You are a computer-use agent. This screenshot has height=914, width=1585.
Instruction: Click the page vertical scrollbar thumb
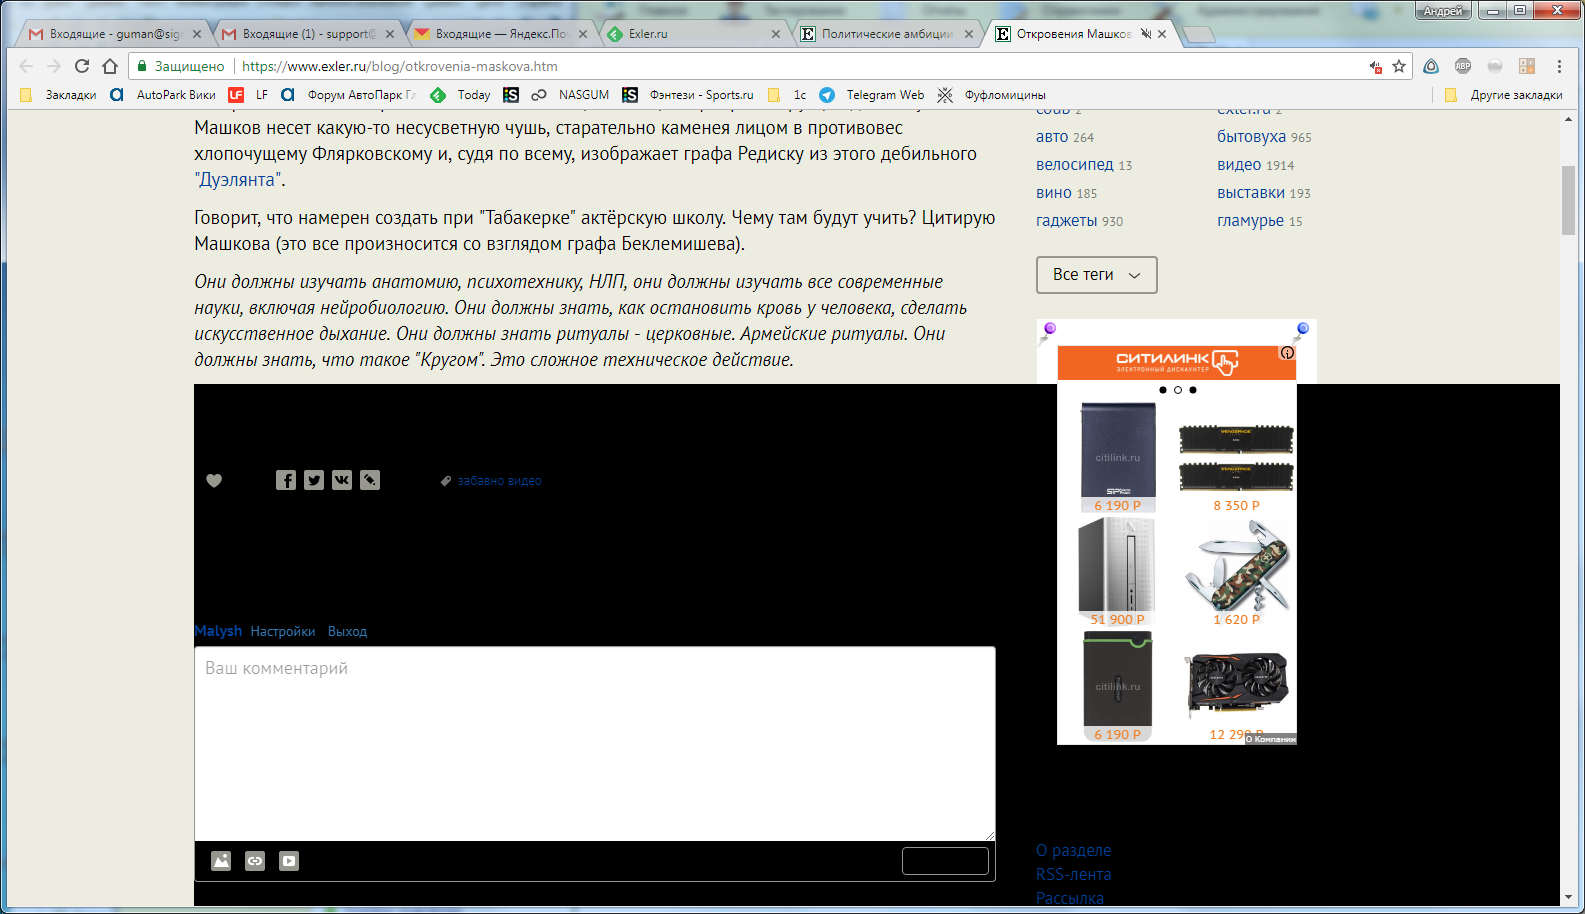(1567, 200)
